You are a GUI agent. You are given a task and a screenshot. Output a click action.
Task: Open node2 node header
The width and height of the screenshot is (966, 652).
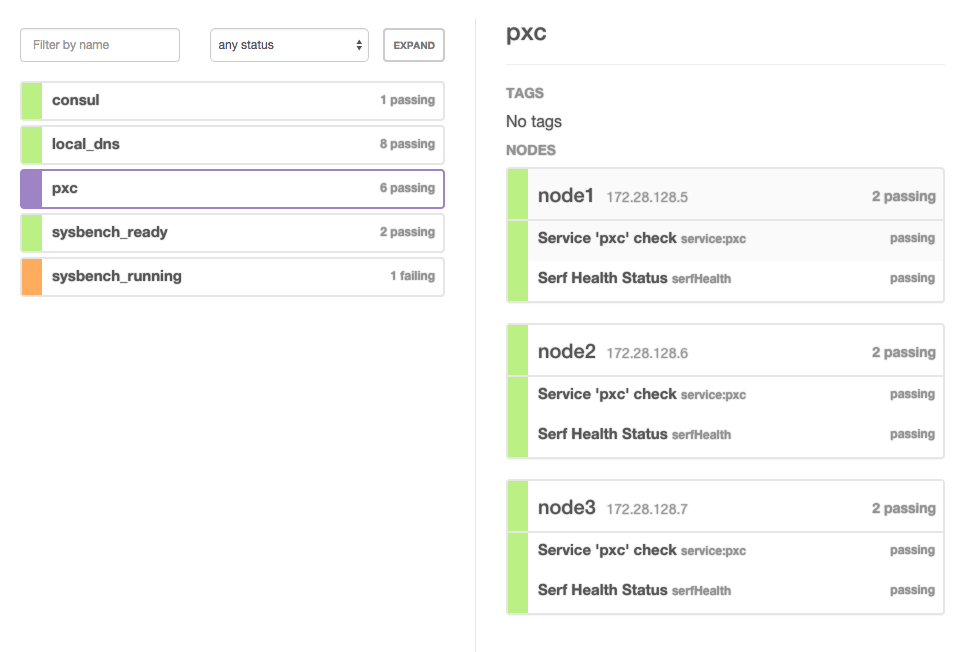coord(735,352)
